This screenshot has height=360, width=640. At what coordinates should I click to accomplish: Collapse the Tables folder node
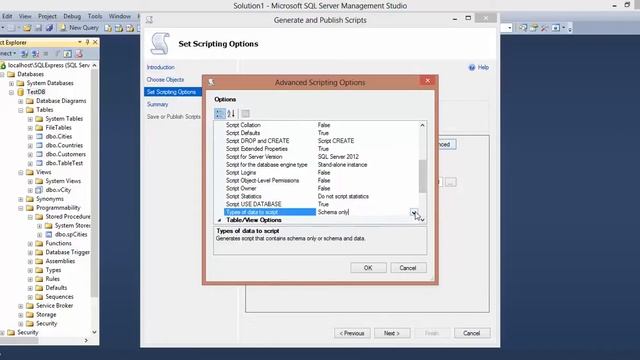(20, 110)
